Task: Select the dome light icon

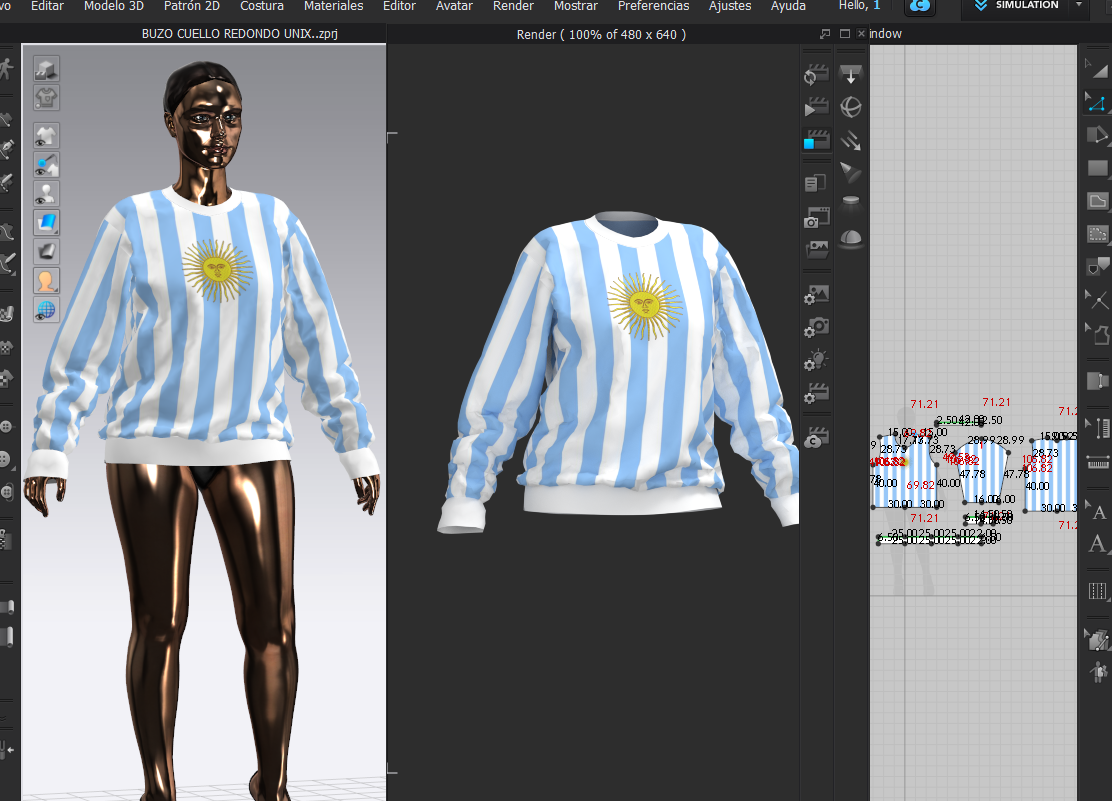Action: 851,237
